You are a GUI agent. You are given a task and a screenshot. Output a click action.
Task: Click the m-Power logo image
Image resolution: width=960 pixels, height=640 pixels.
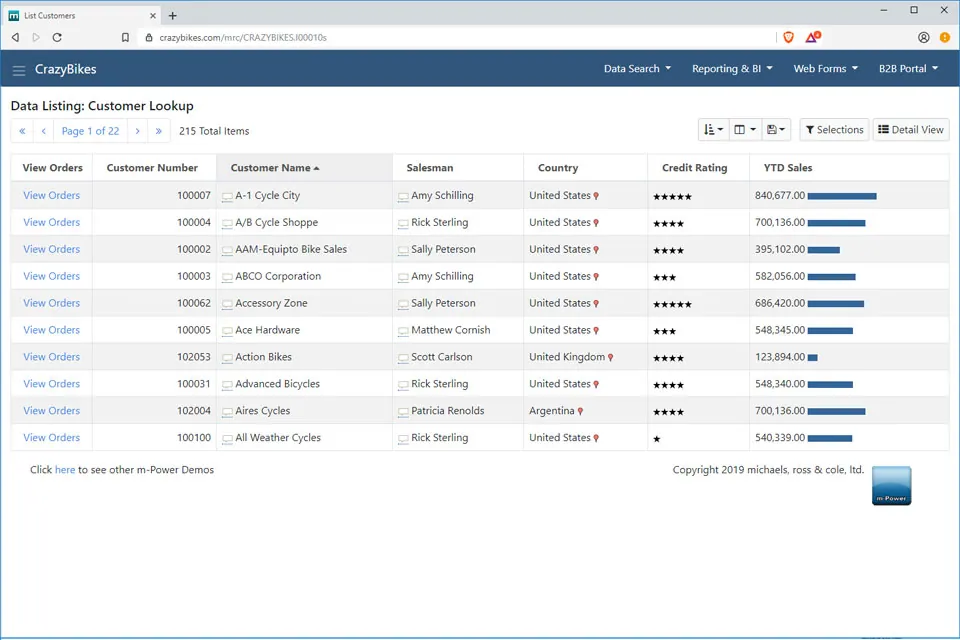pos(891,486)
